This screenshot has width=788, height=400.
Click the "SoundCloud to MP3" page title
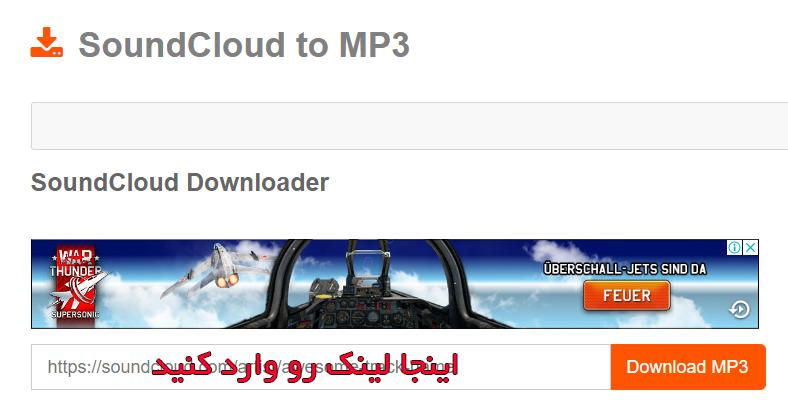pyautogui.click(x=244, y=45)
